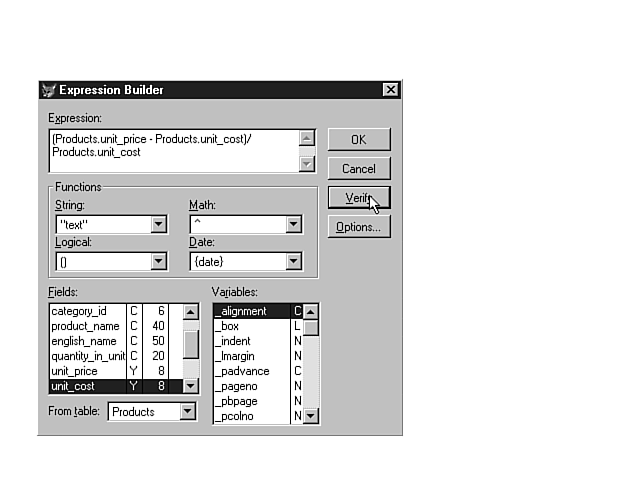
Task: Select the category_id field
Action: pyautogui.click(x=86, y=311)
